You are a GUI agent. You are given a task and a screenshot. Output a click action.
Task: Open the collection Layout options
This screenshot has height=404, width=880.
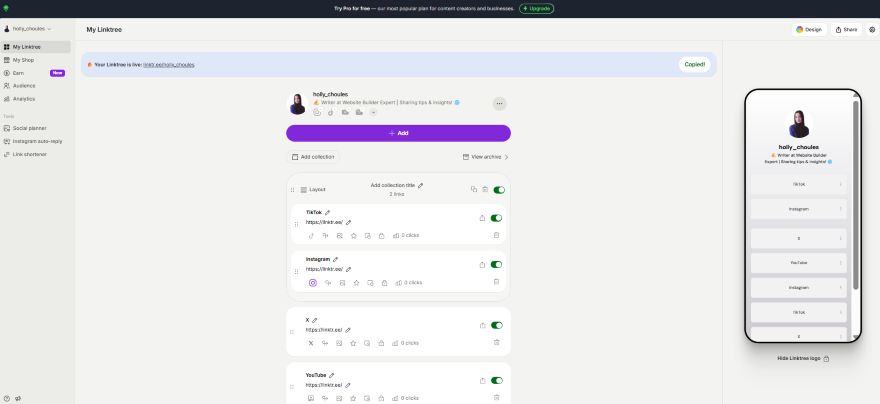pyautogui.click(x=313, y=190)
